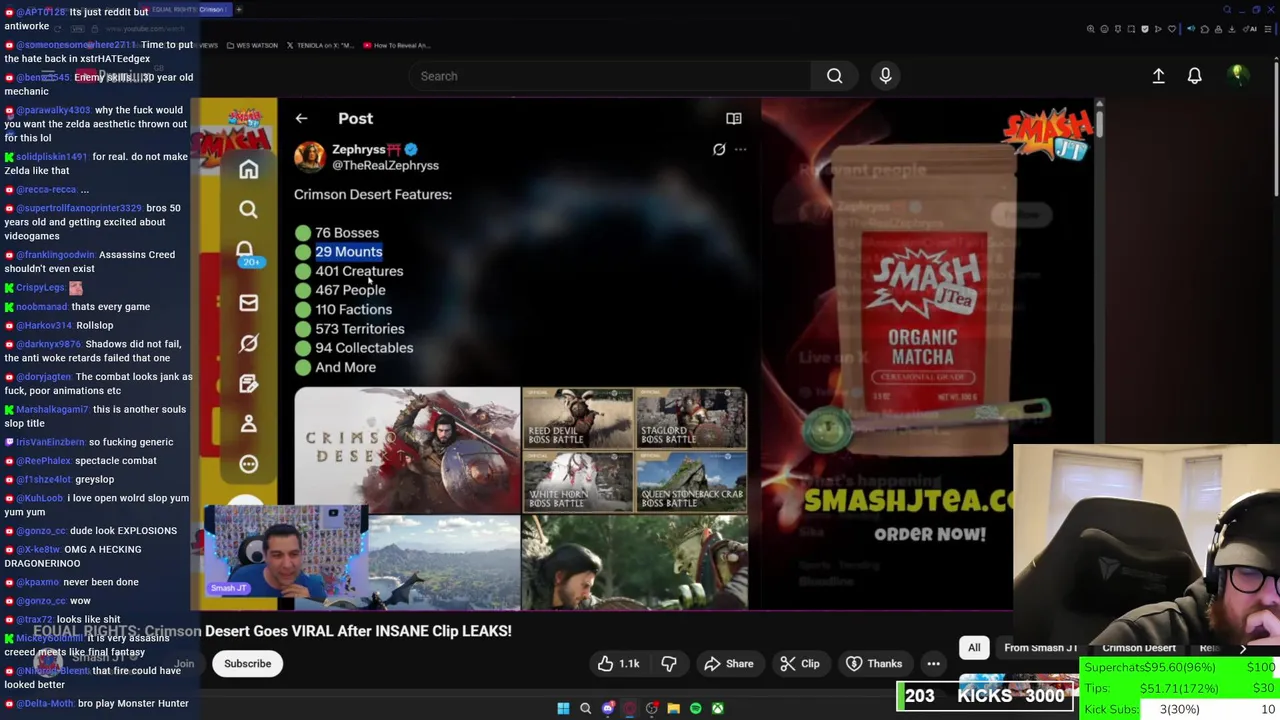Click Queen Stoneback Crab Boss Battle image
Screen dimensions: 1280x720
tap(691, 481)
